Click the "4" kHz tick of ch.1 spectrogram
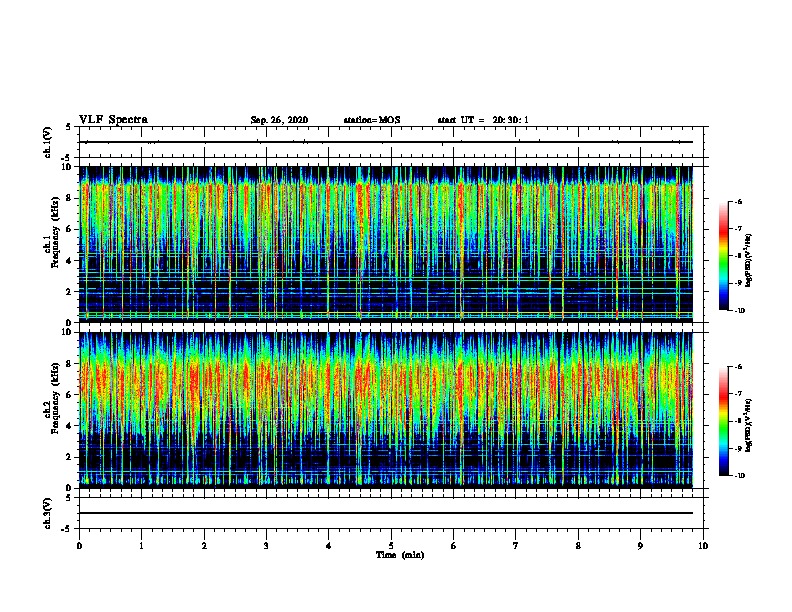 (x=70, y=261)
